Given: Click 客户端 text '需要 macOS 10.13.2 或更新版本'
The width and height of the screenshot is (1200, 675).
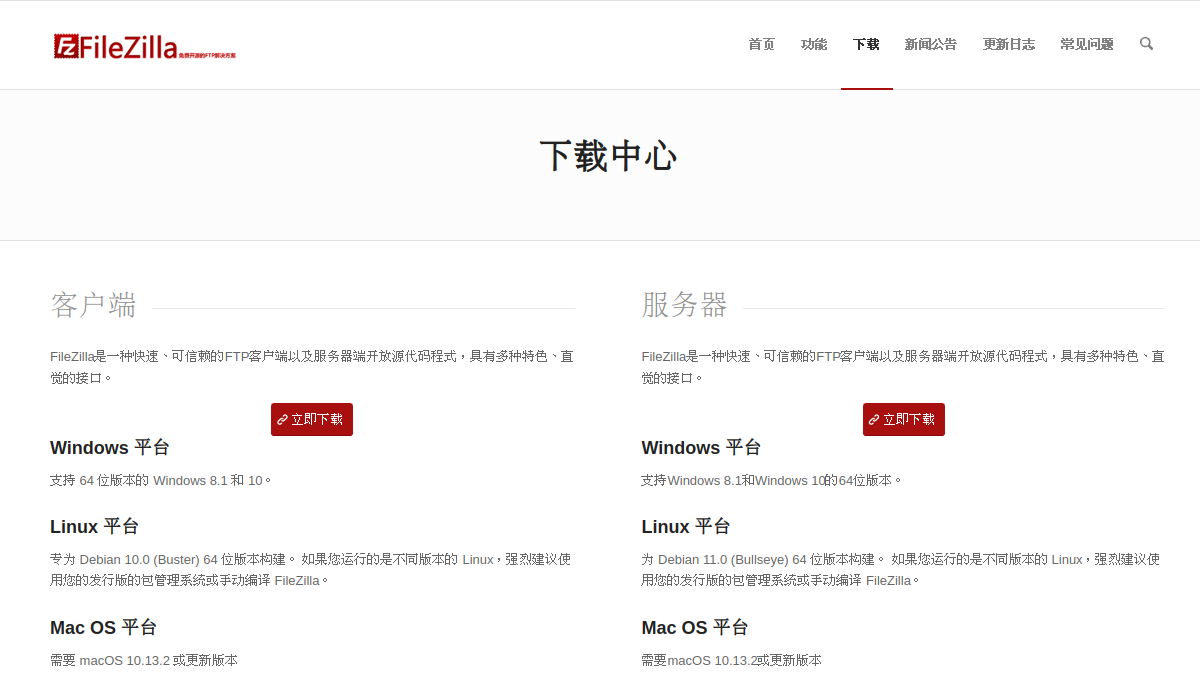Looking at the screenshot, I should [x=144, y=660].
